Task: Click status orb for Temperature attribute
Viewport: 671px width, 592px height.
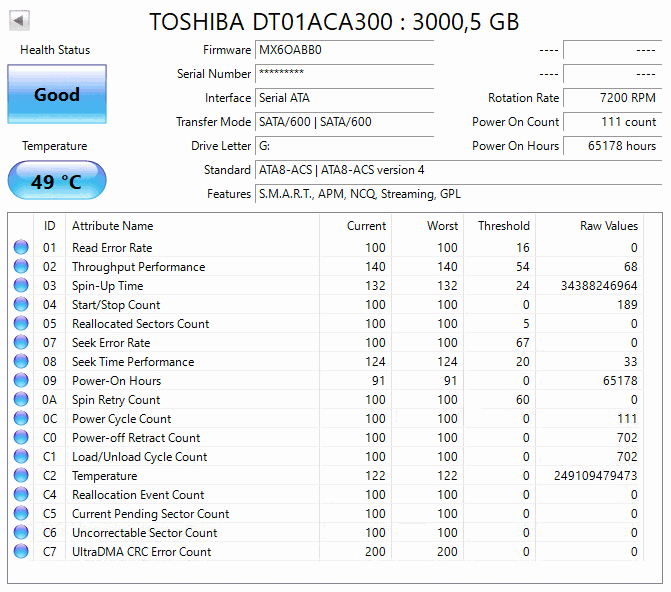Action: coord(21,476)
